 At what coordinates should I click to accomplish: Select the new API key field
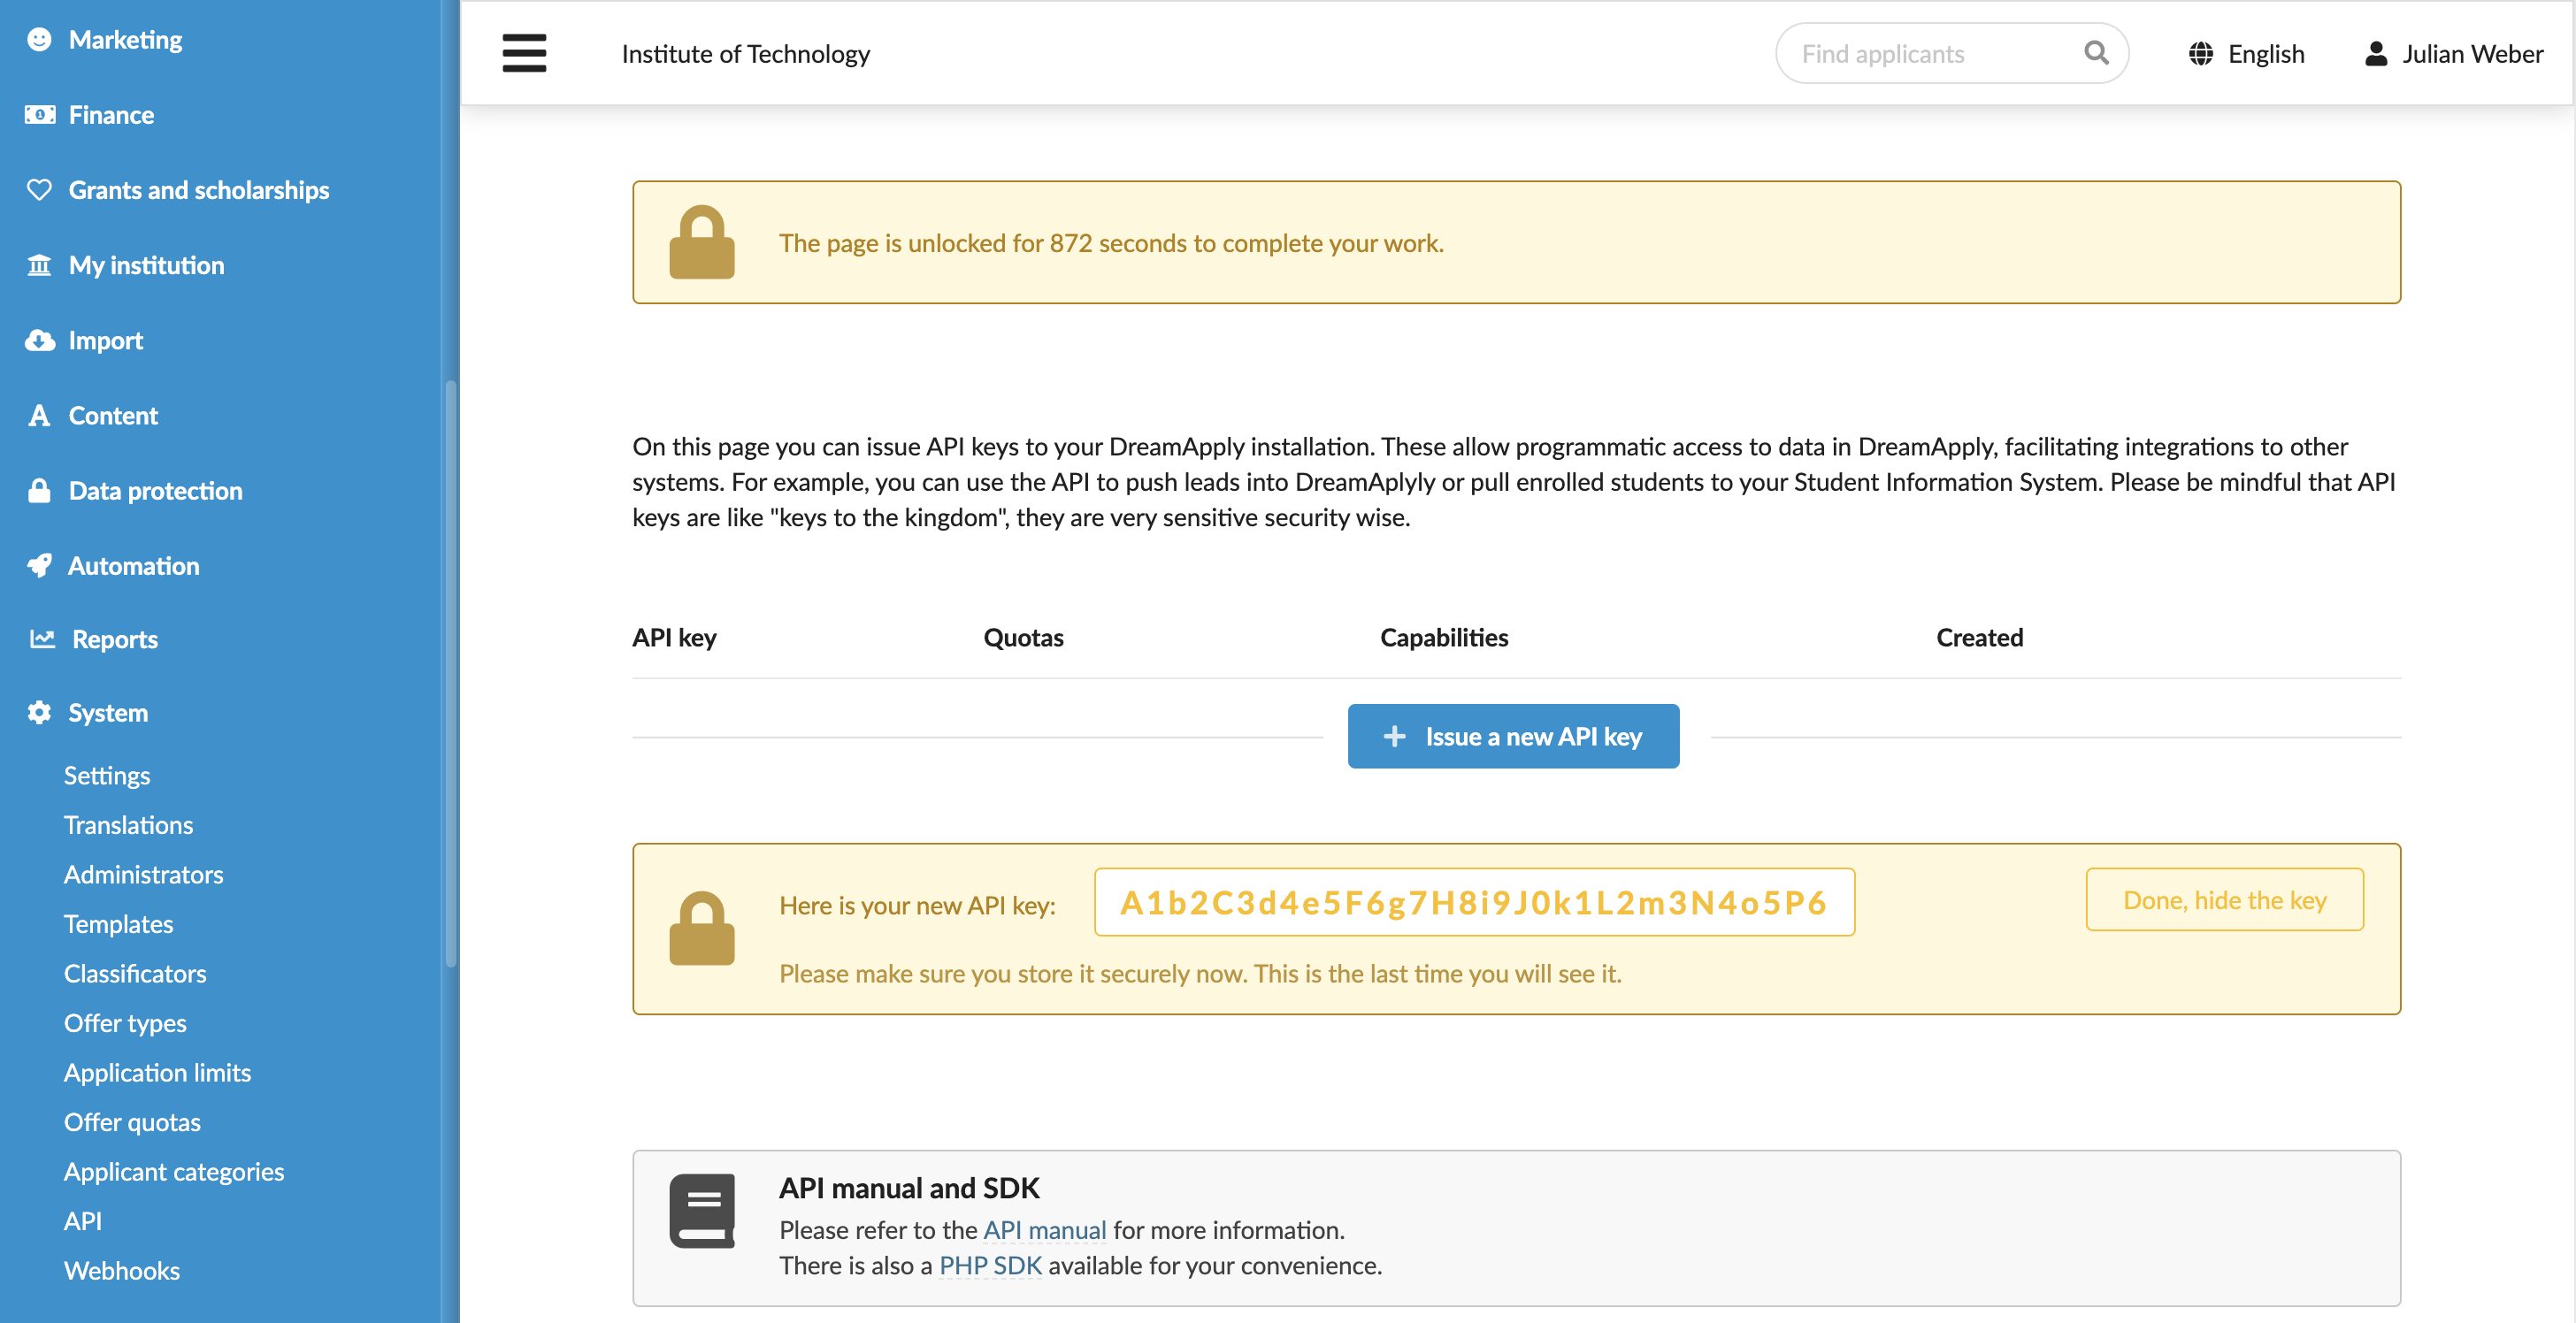coord(1474,902)
